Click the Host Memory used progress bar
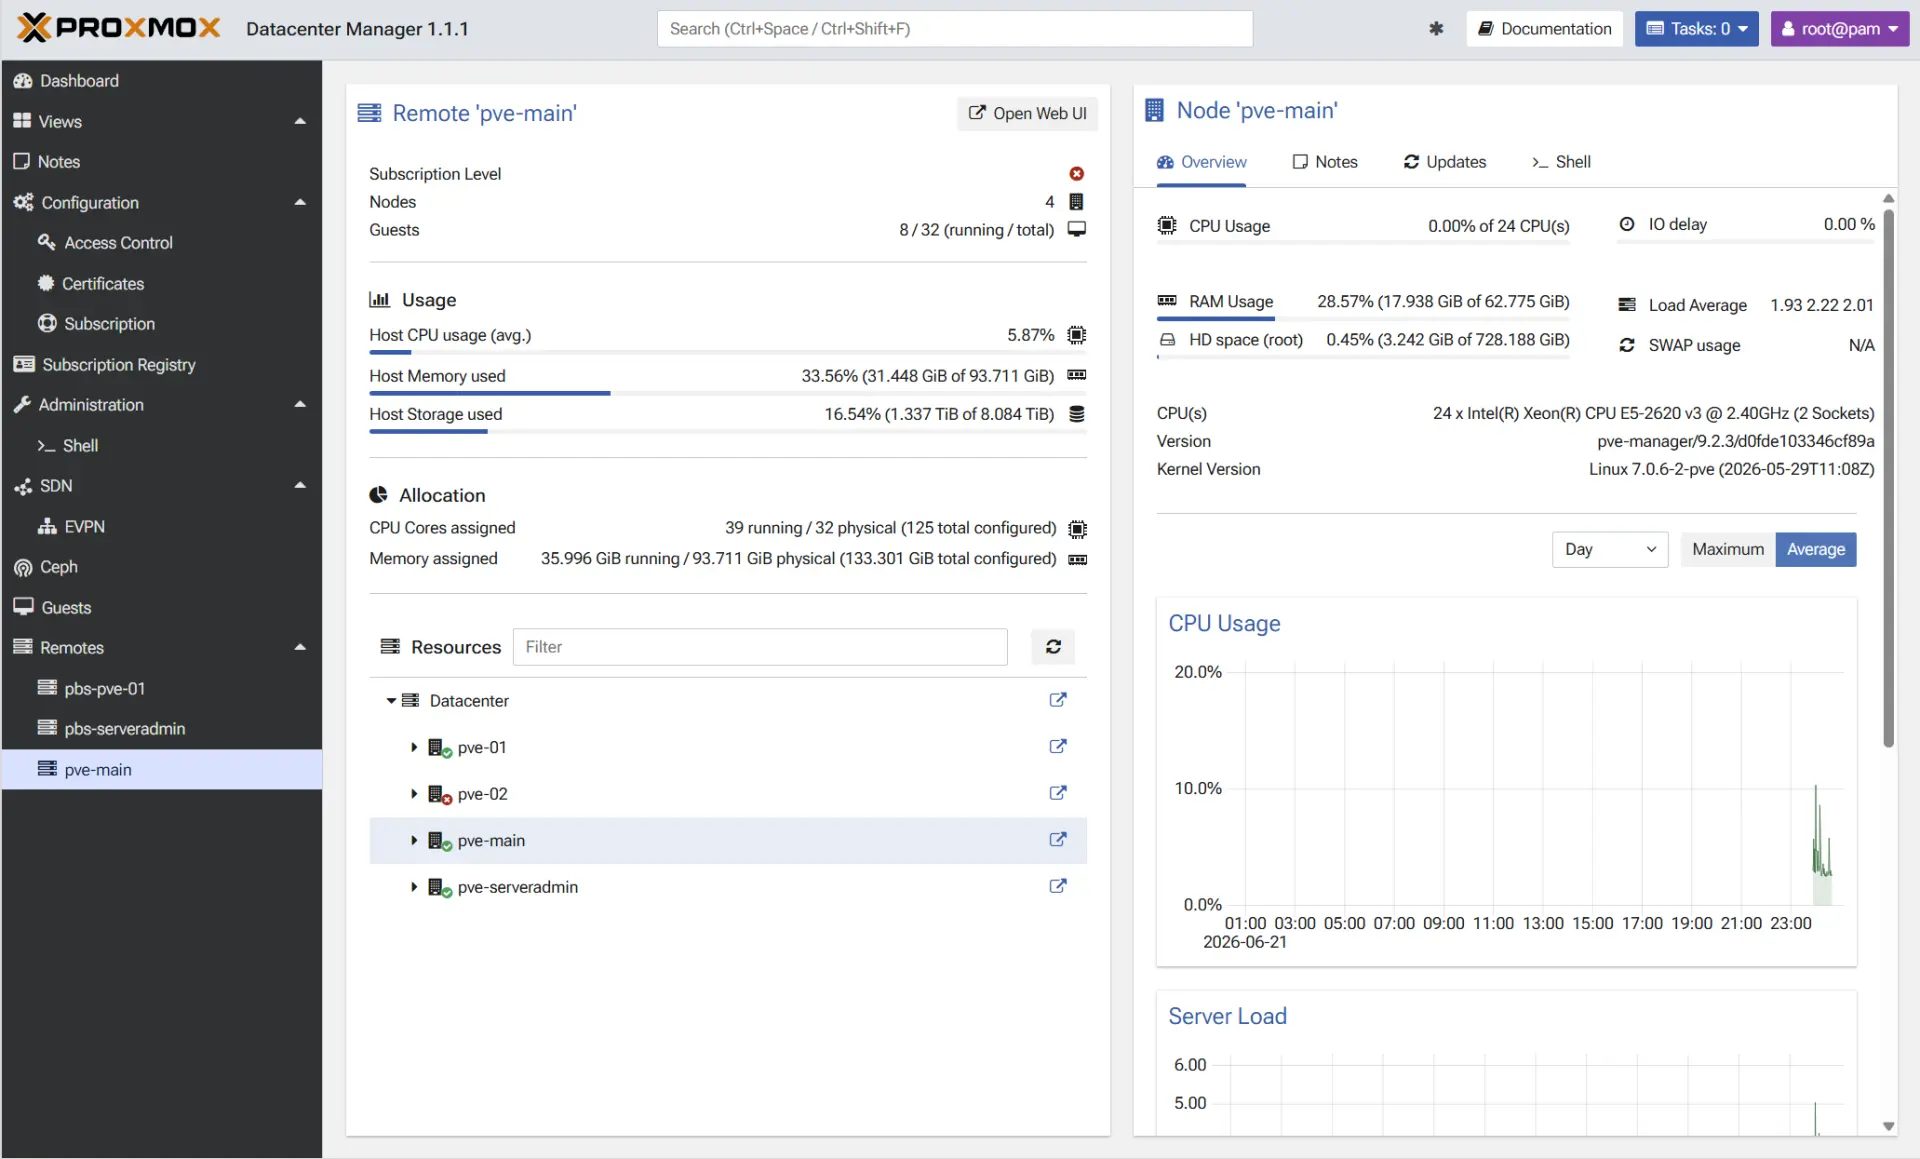This screenshot has height=1159, width=1920. pyautogui.click(x=728, y=393)
